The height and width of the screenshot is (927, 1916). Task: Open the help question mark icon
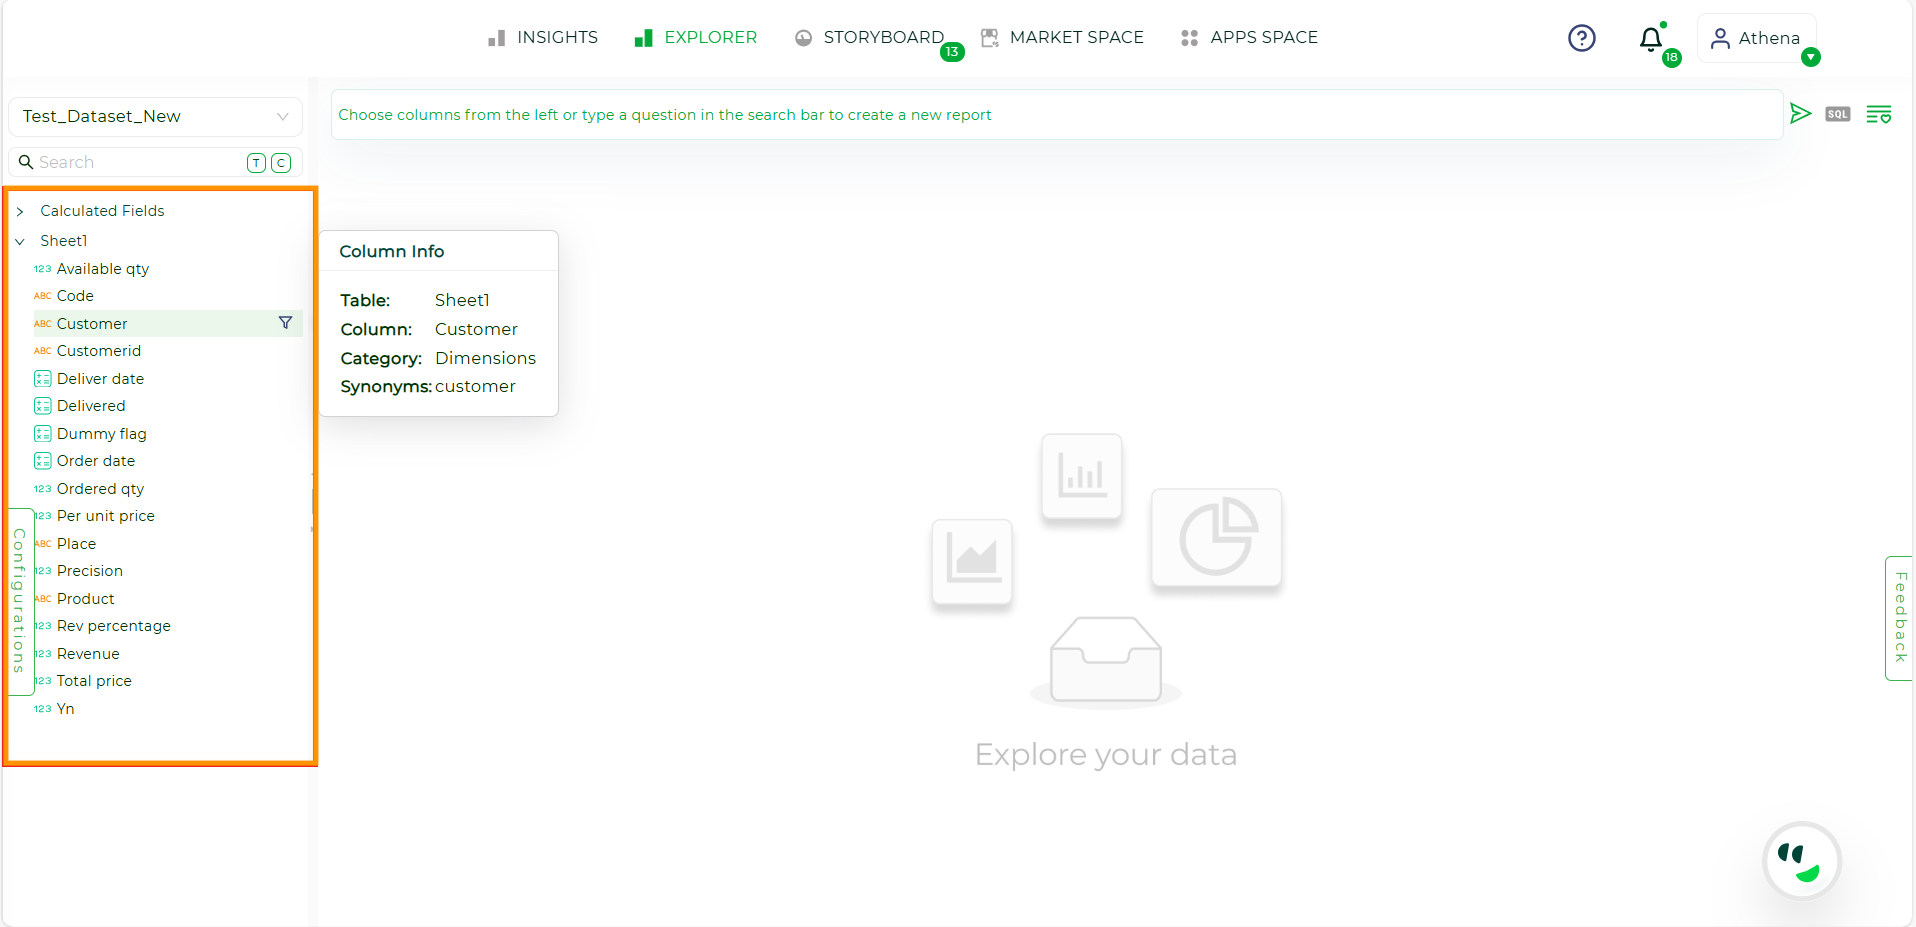[x=1581, y=37]
